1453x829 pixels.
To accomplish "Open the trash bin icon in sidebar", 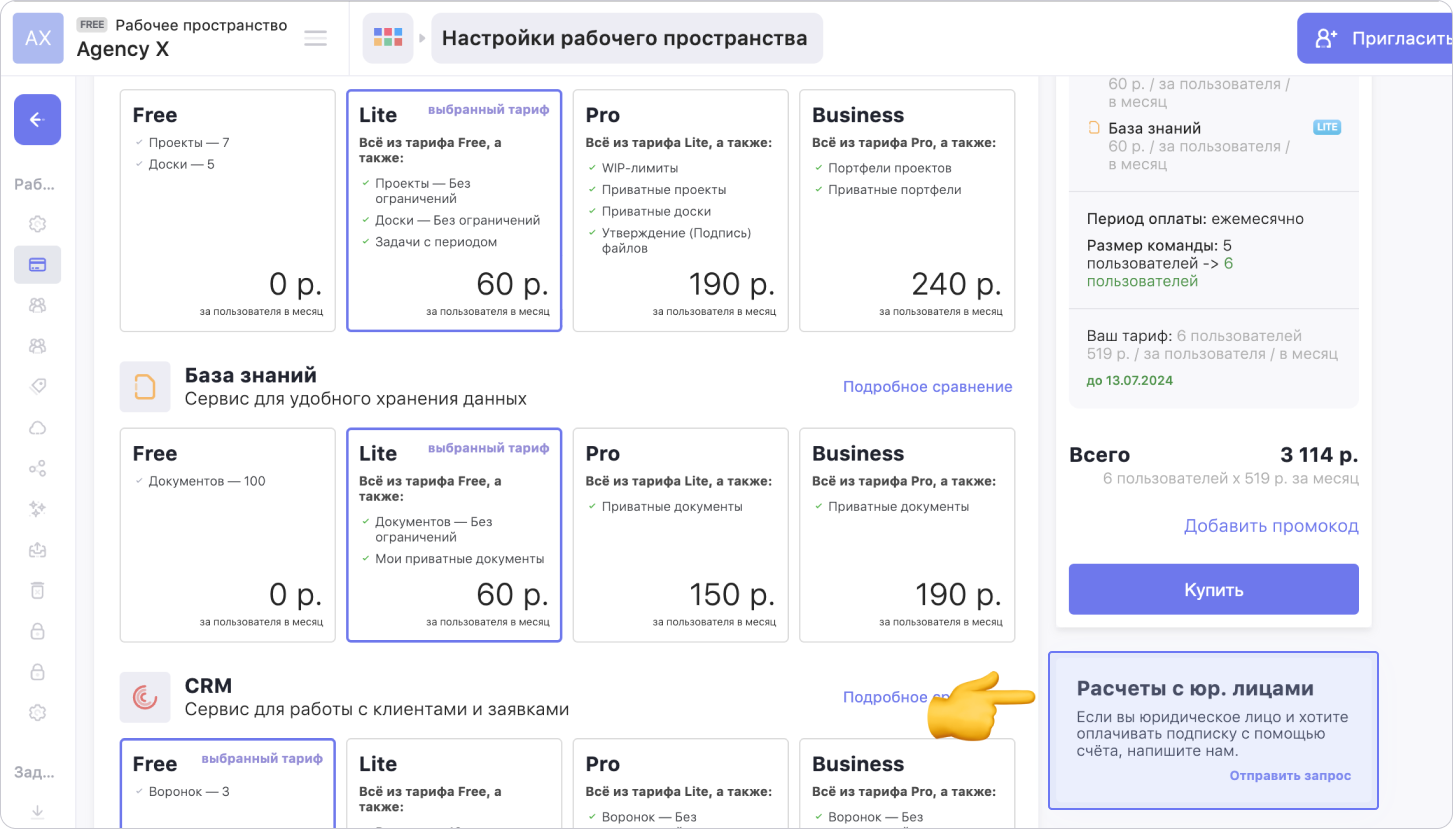I will (x=37, y=590).
